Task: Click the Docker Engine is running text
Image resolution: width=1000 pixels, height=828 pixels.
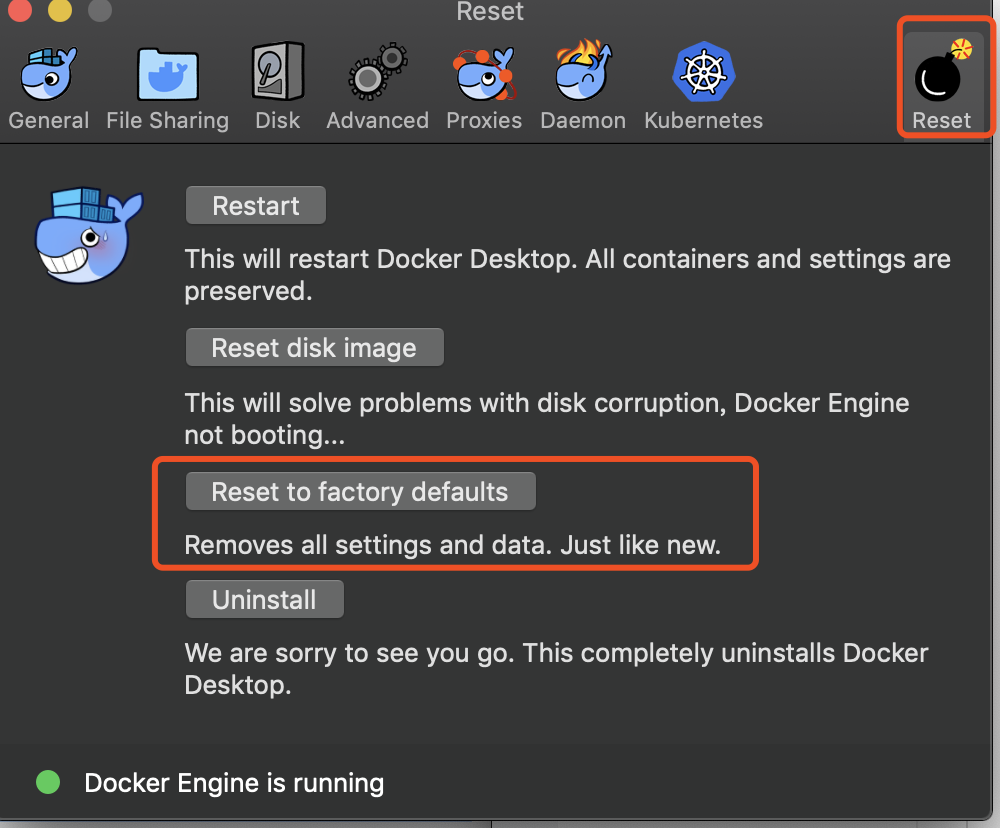Action: [x=233, y=782]
